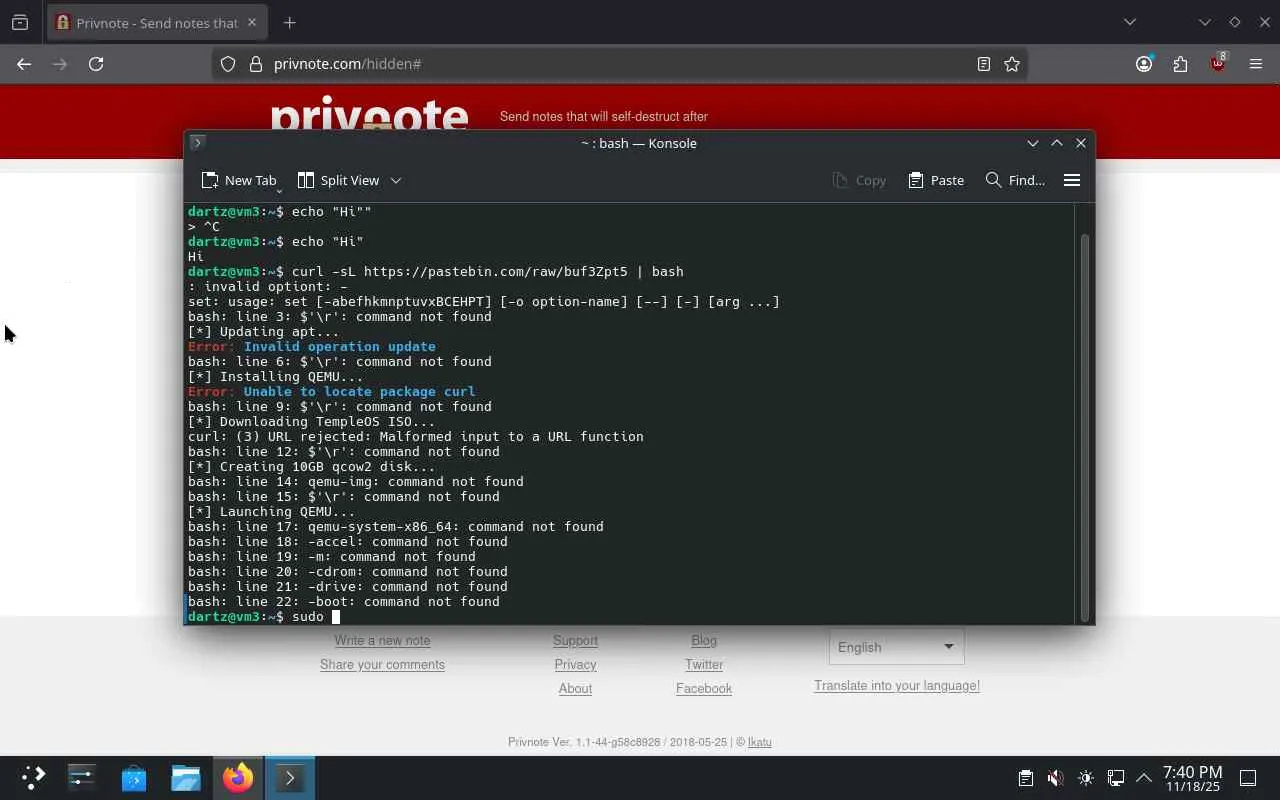Open Firefox recent tabs view icon

[20, 22]
